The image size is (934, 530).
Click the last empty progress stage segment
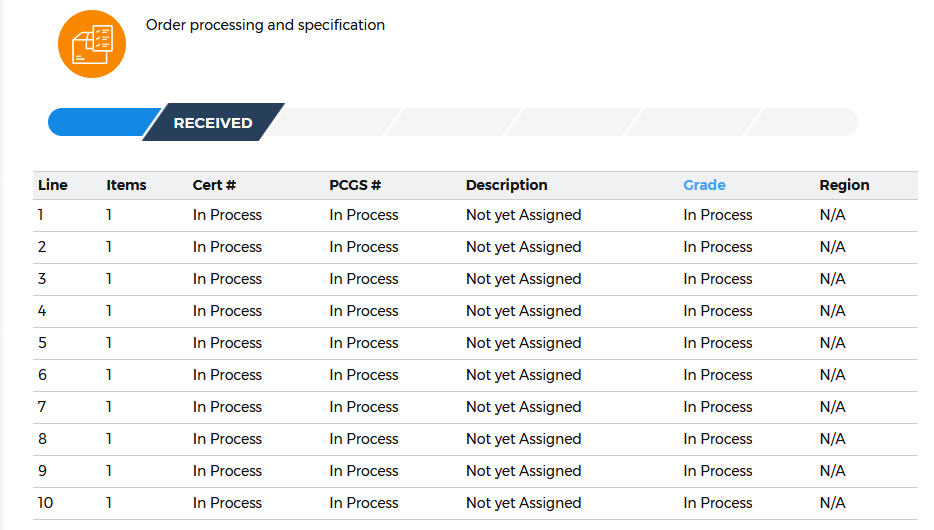click(804, 122)
